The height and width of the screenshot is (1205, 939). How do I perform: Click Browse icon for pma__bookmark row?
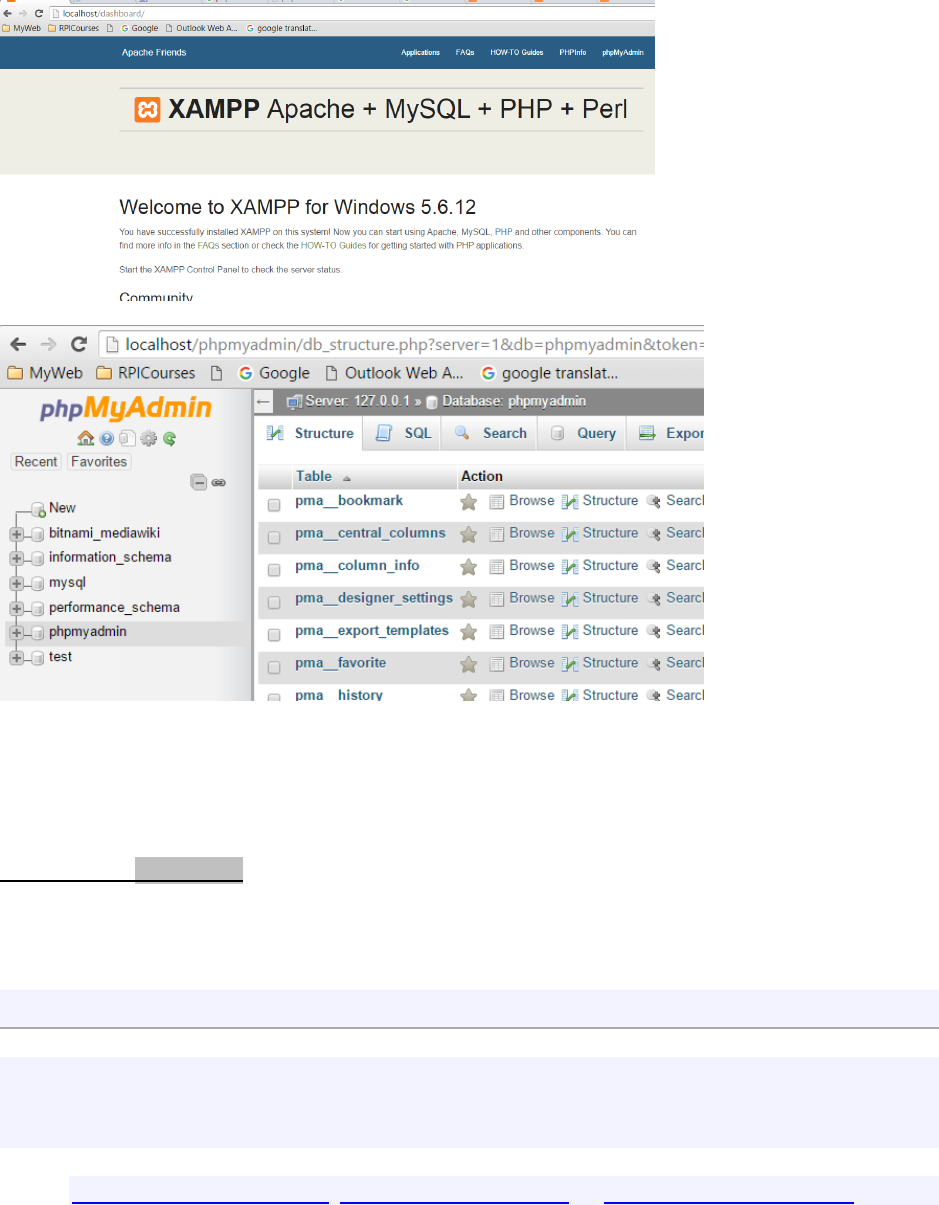tap(497, 502)
